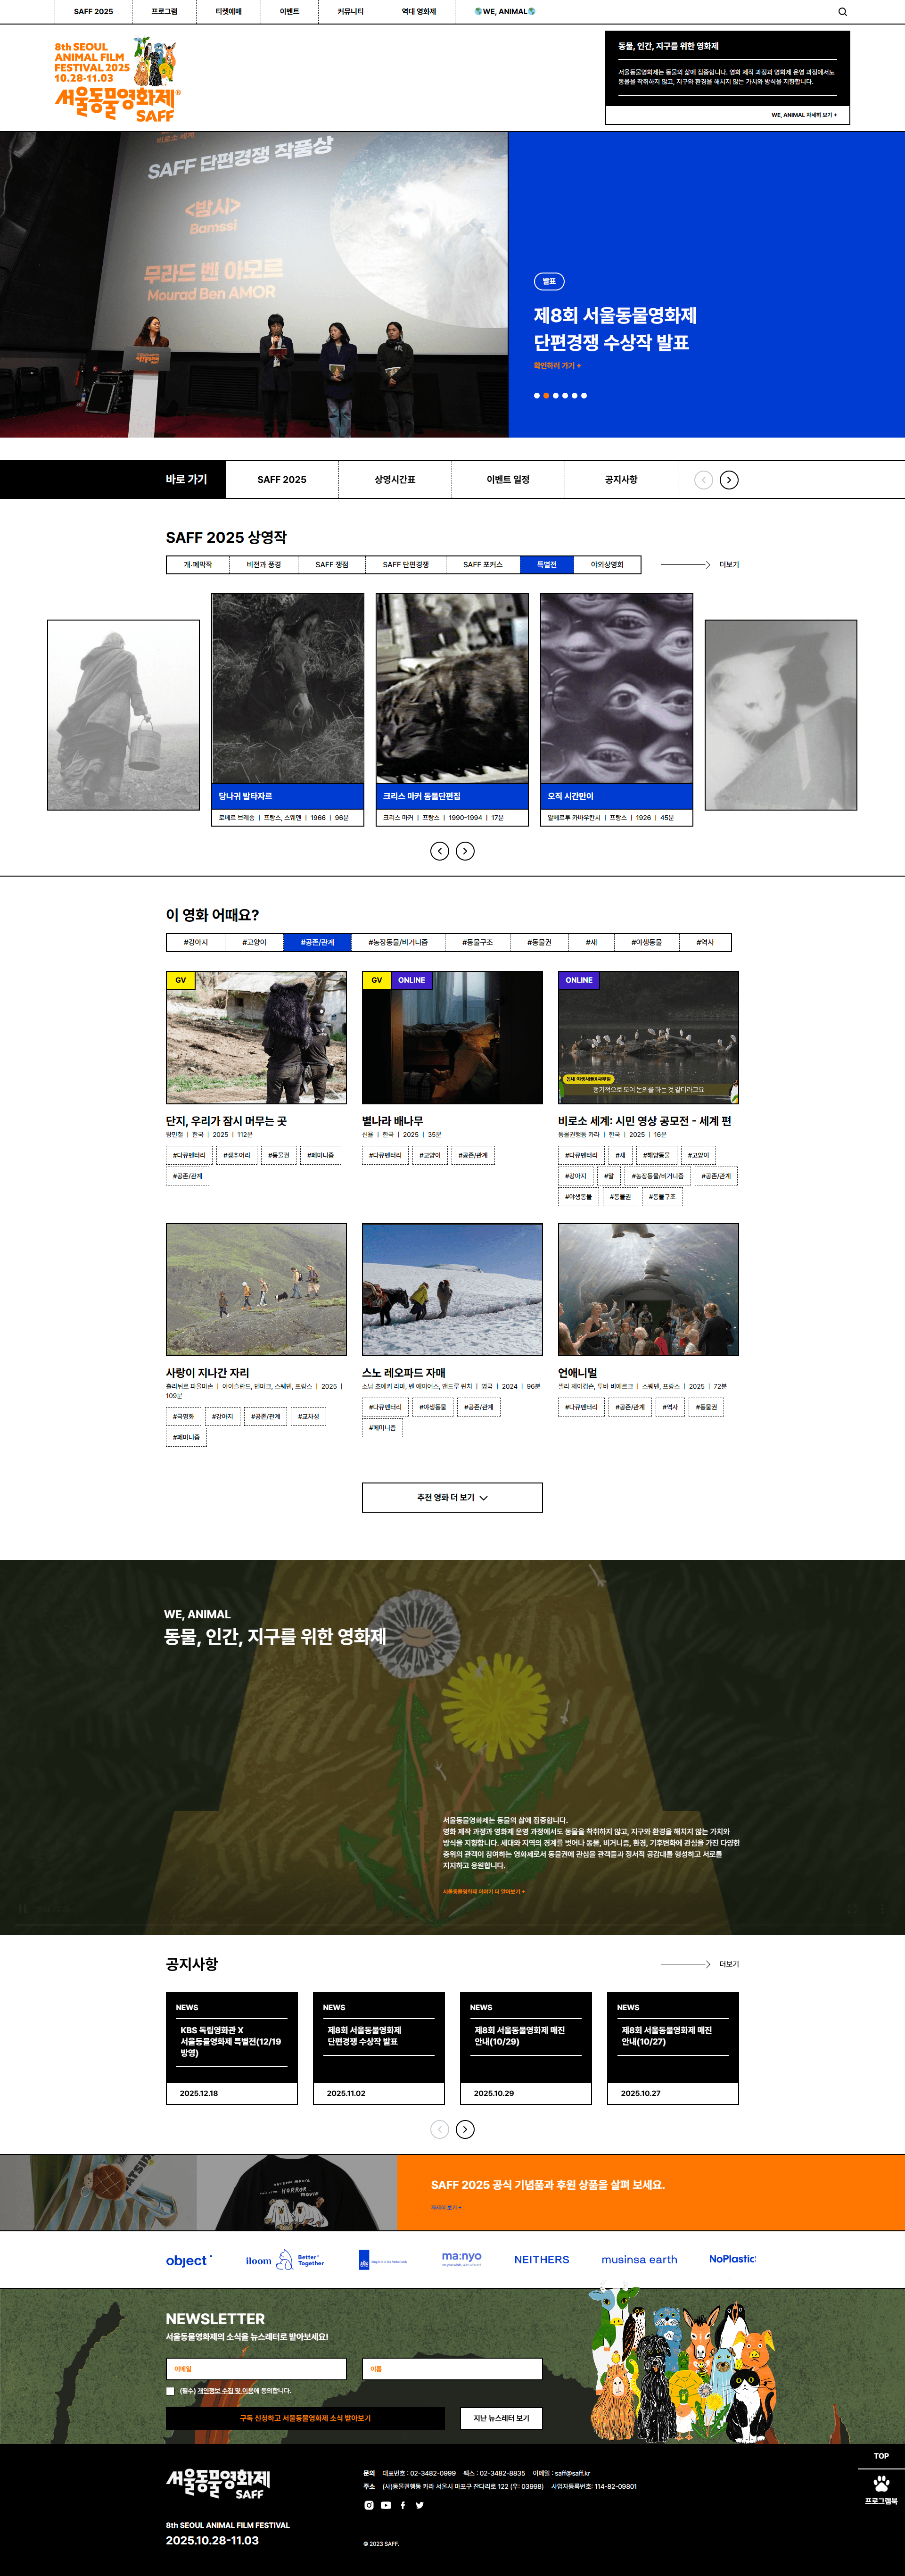This screenshot has height=2576, width=905.
Task: Open the 프로그램 top menu
Action: click(x=164, y=12)
